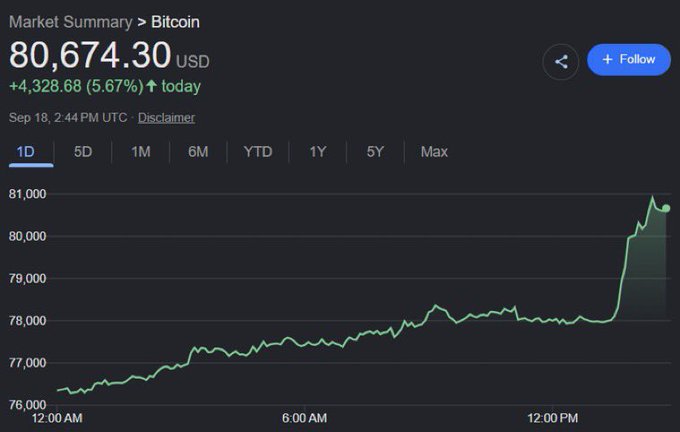Follow Bitcoin with the Follow button
The image size is (680, 432).
[x=629, y=59]
